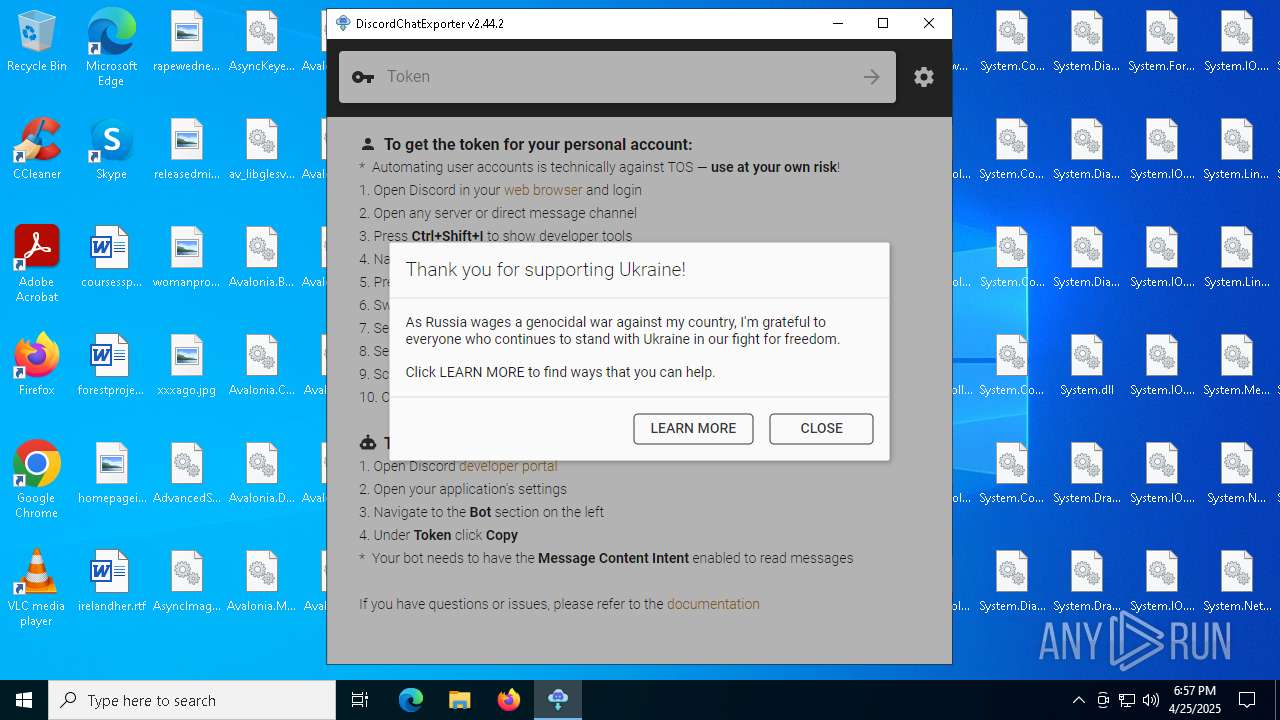
Task: Select the Adobe Acrobat desktop shortcut
Action: click(37, 264)
